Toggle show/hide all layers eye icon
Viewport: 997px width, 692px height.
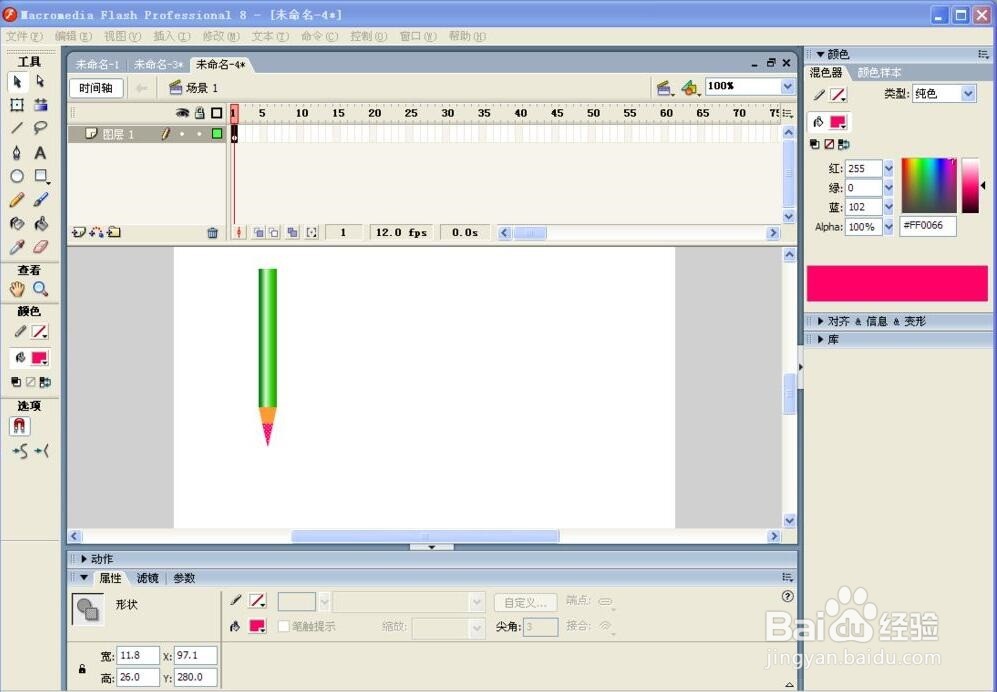click(182, 113)
